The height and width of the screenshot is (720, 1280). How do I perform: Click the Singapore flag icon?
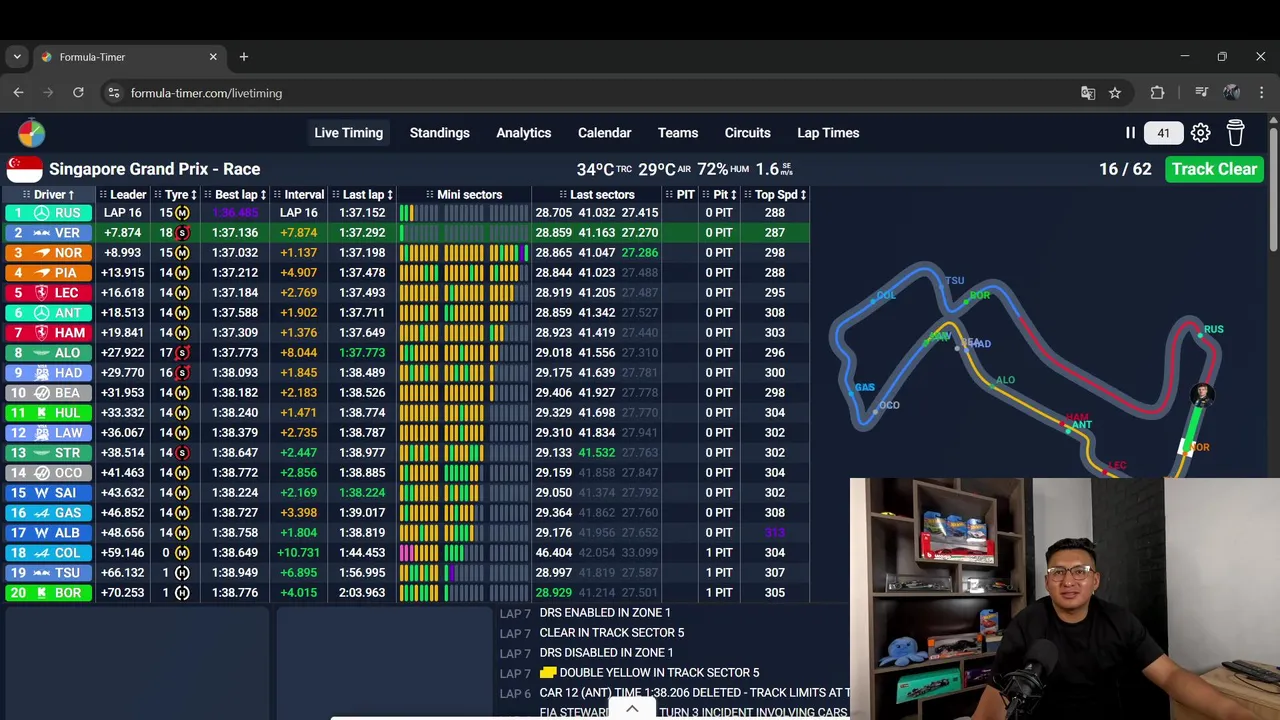pos(24,169)
